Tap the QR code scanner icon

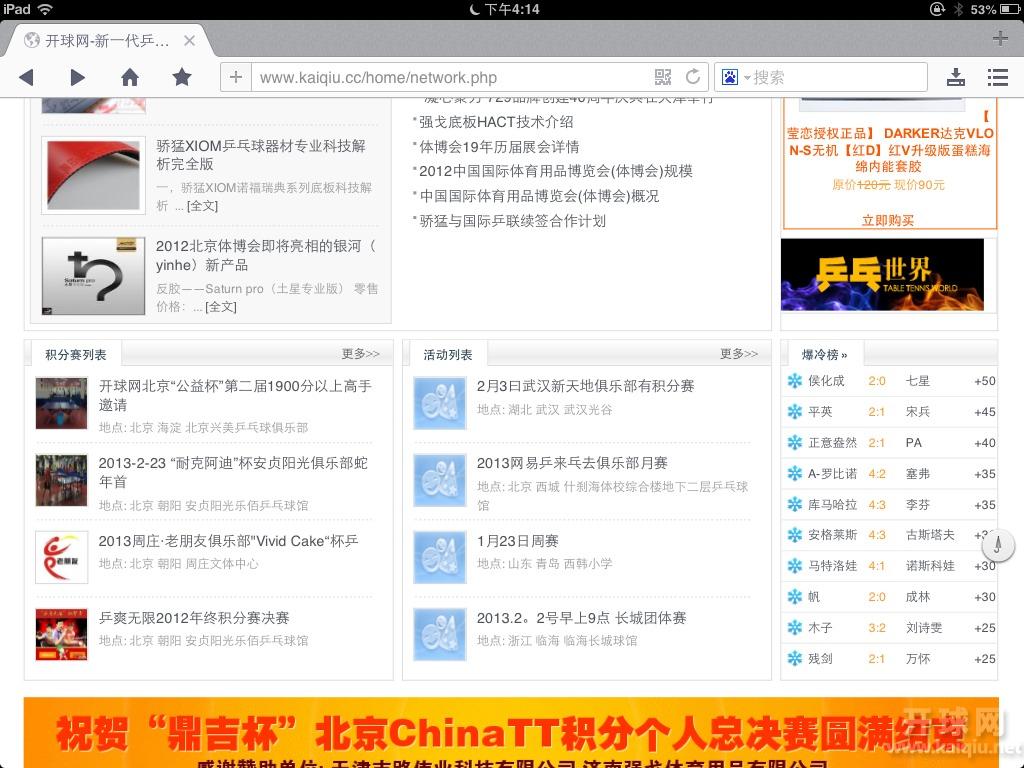(x=663, y=77)
